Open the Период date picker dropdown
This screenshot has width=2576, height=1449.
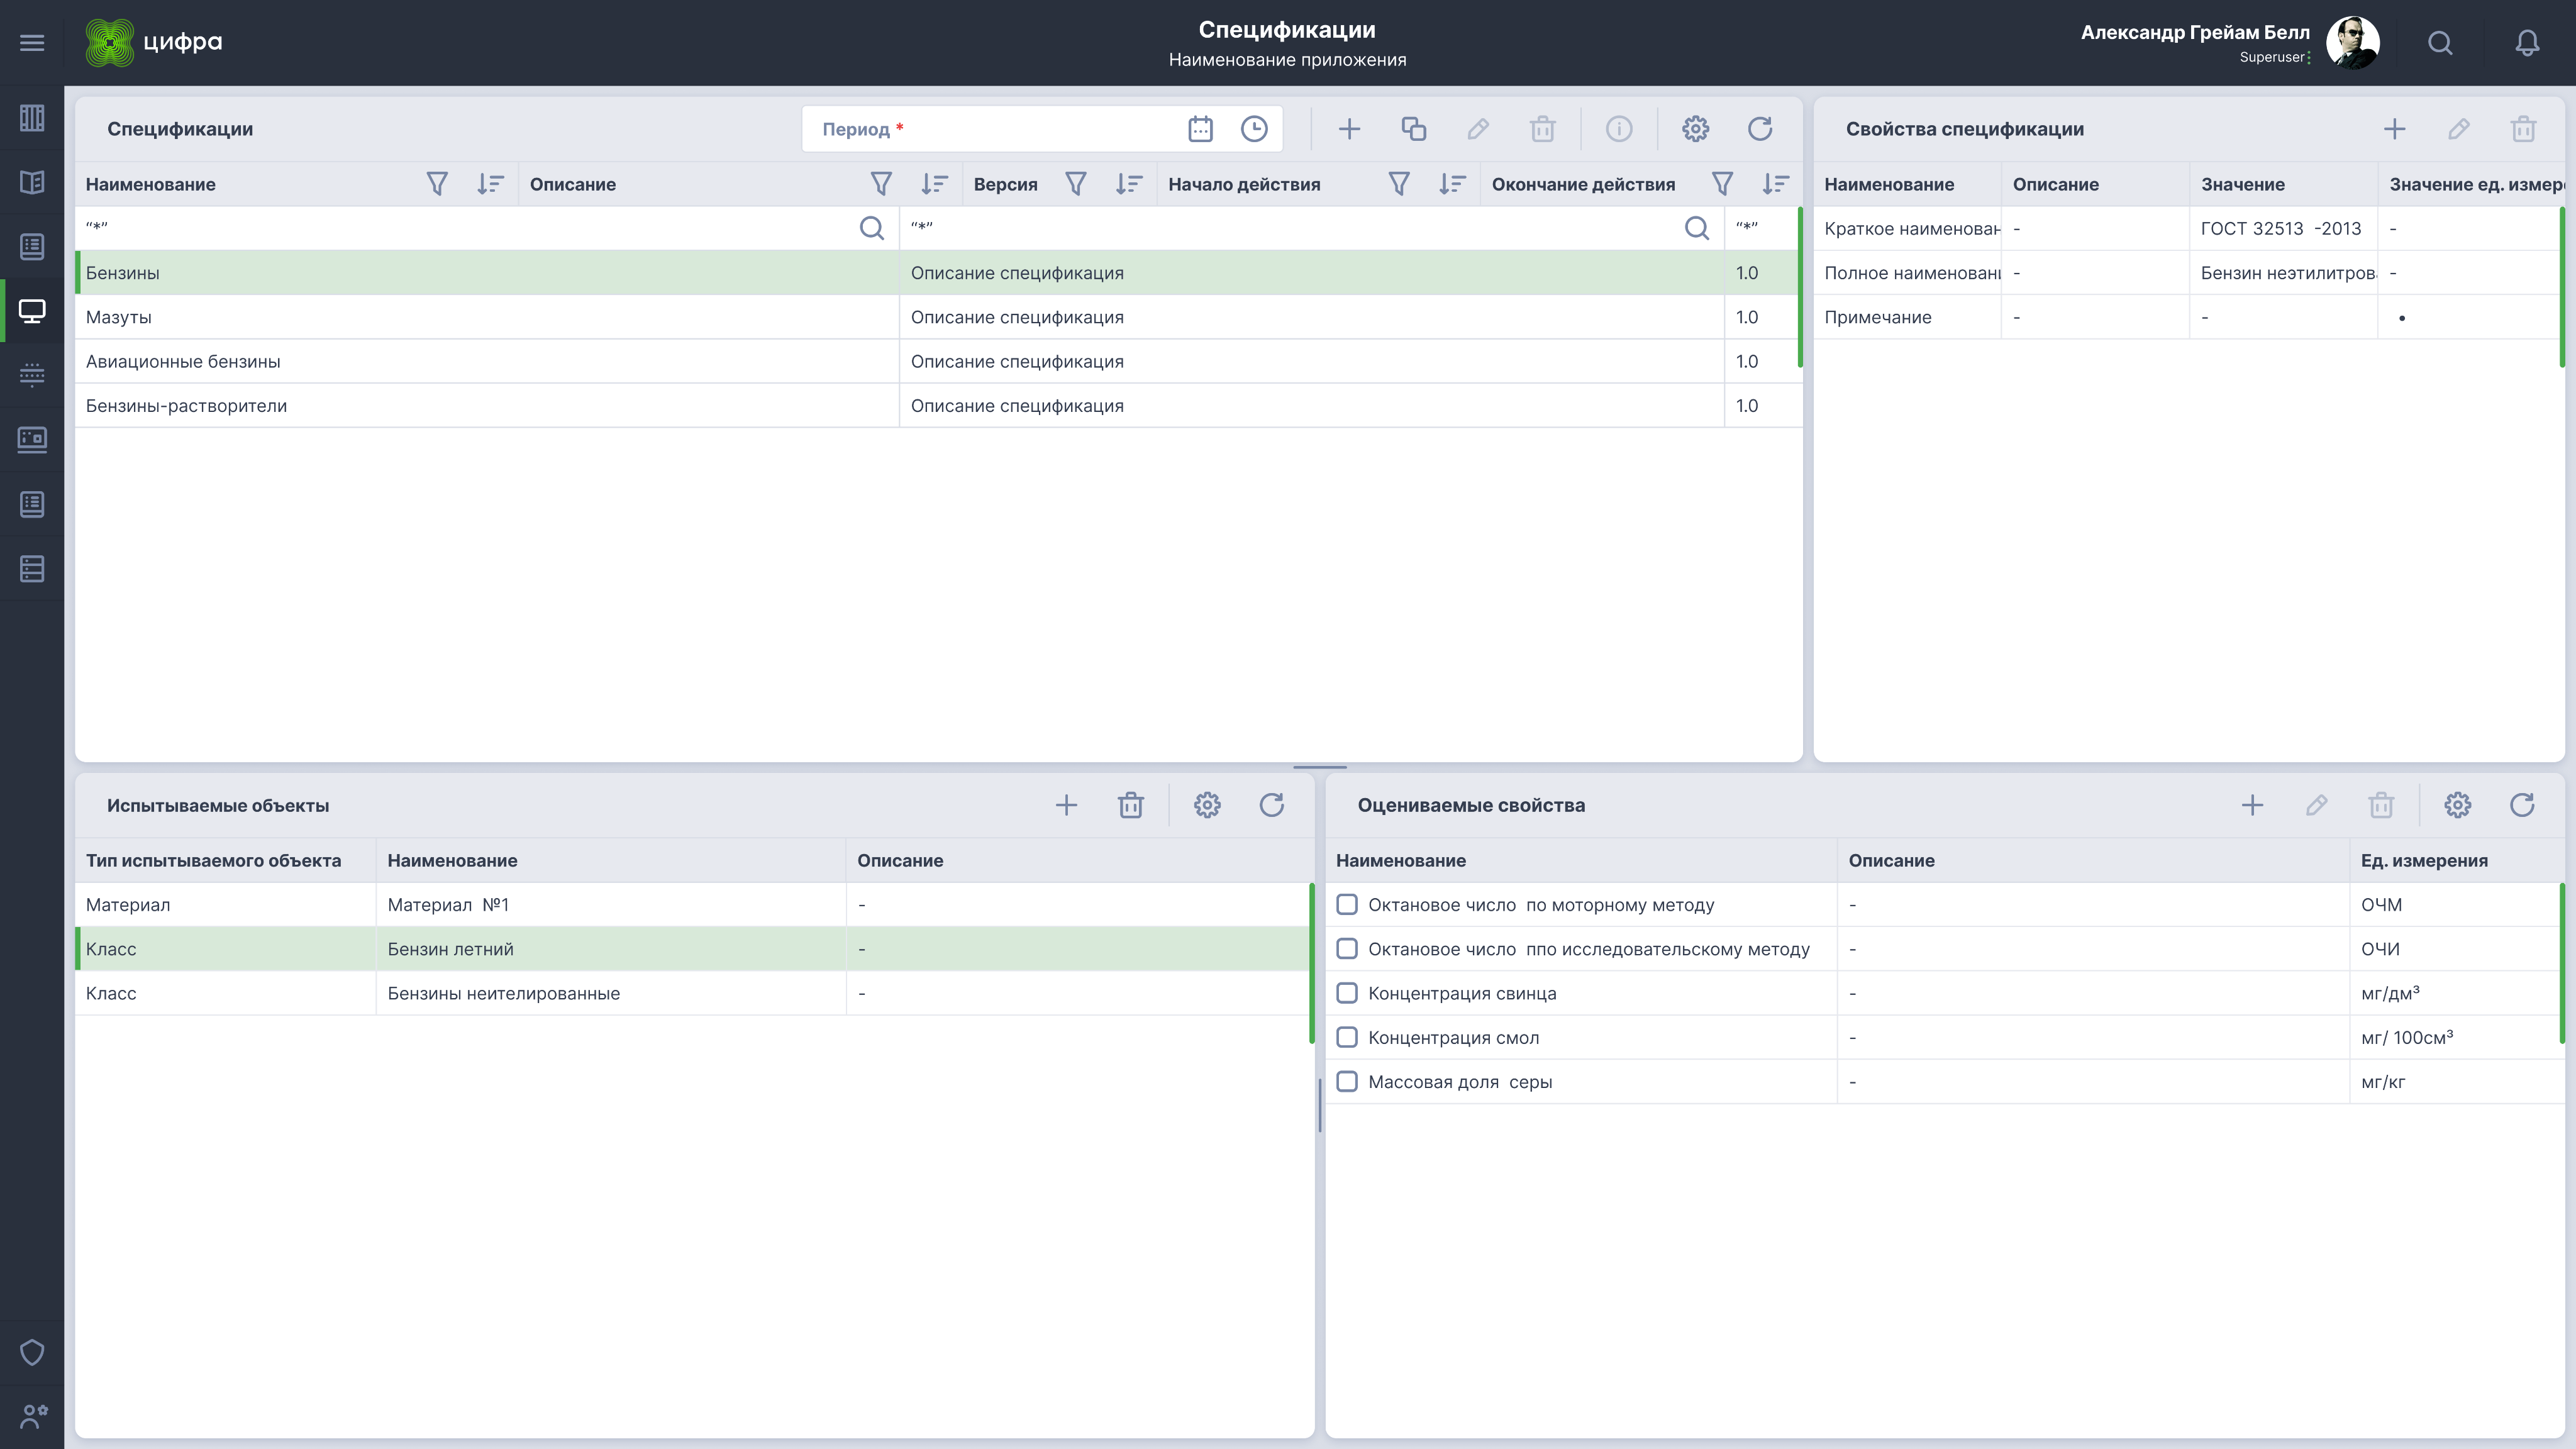point(1201,128)
